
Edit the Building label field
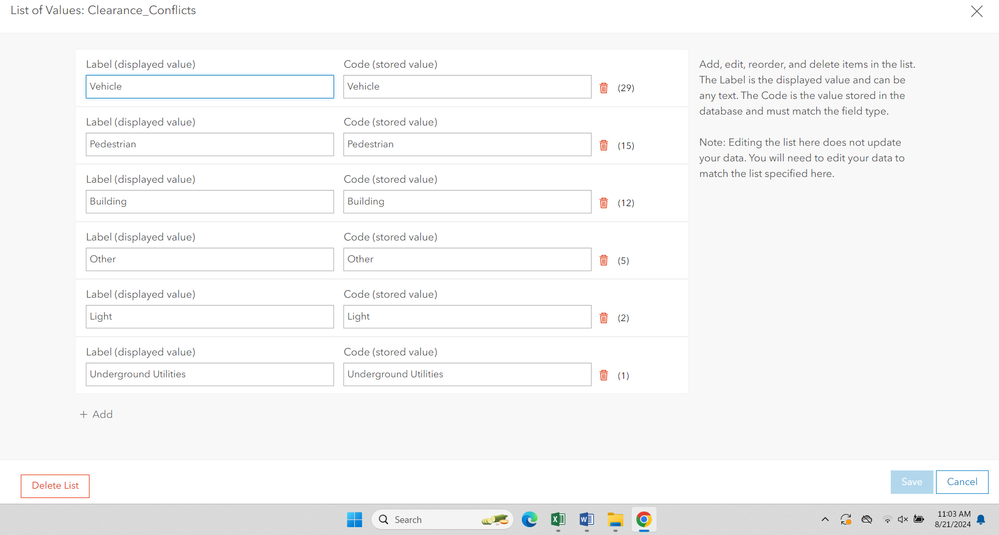click(x=210, y=202)
